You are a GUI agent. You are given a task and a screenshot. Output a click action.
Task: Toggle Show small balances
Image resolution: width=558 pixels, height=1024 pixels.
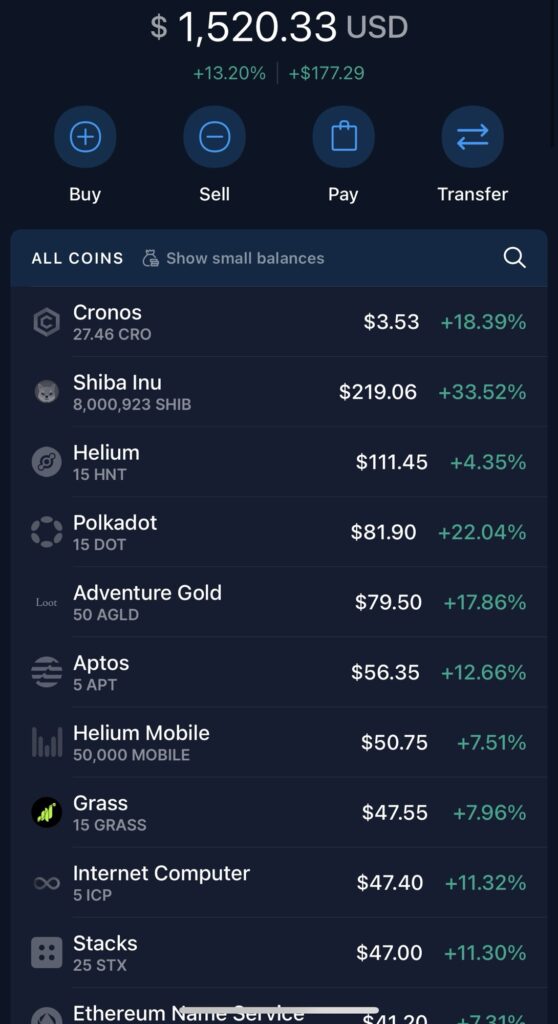(233, 258)
